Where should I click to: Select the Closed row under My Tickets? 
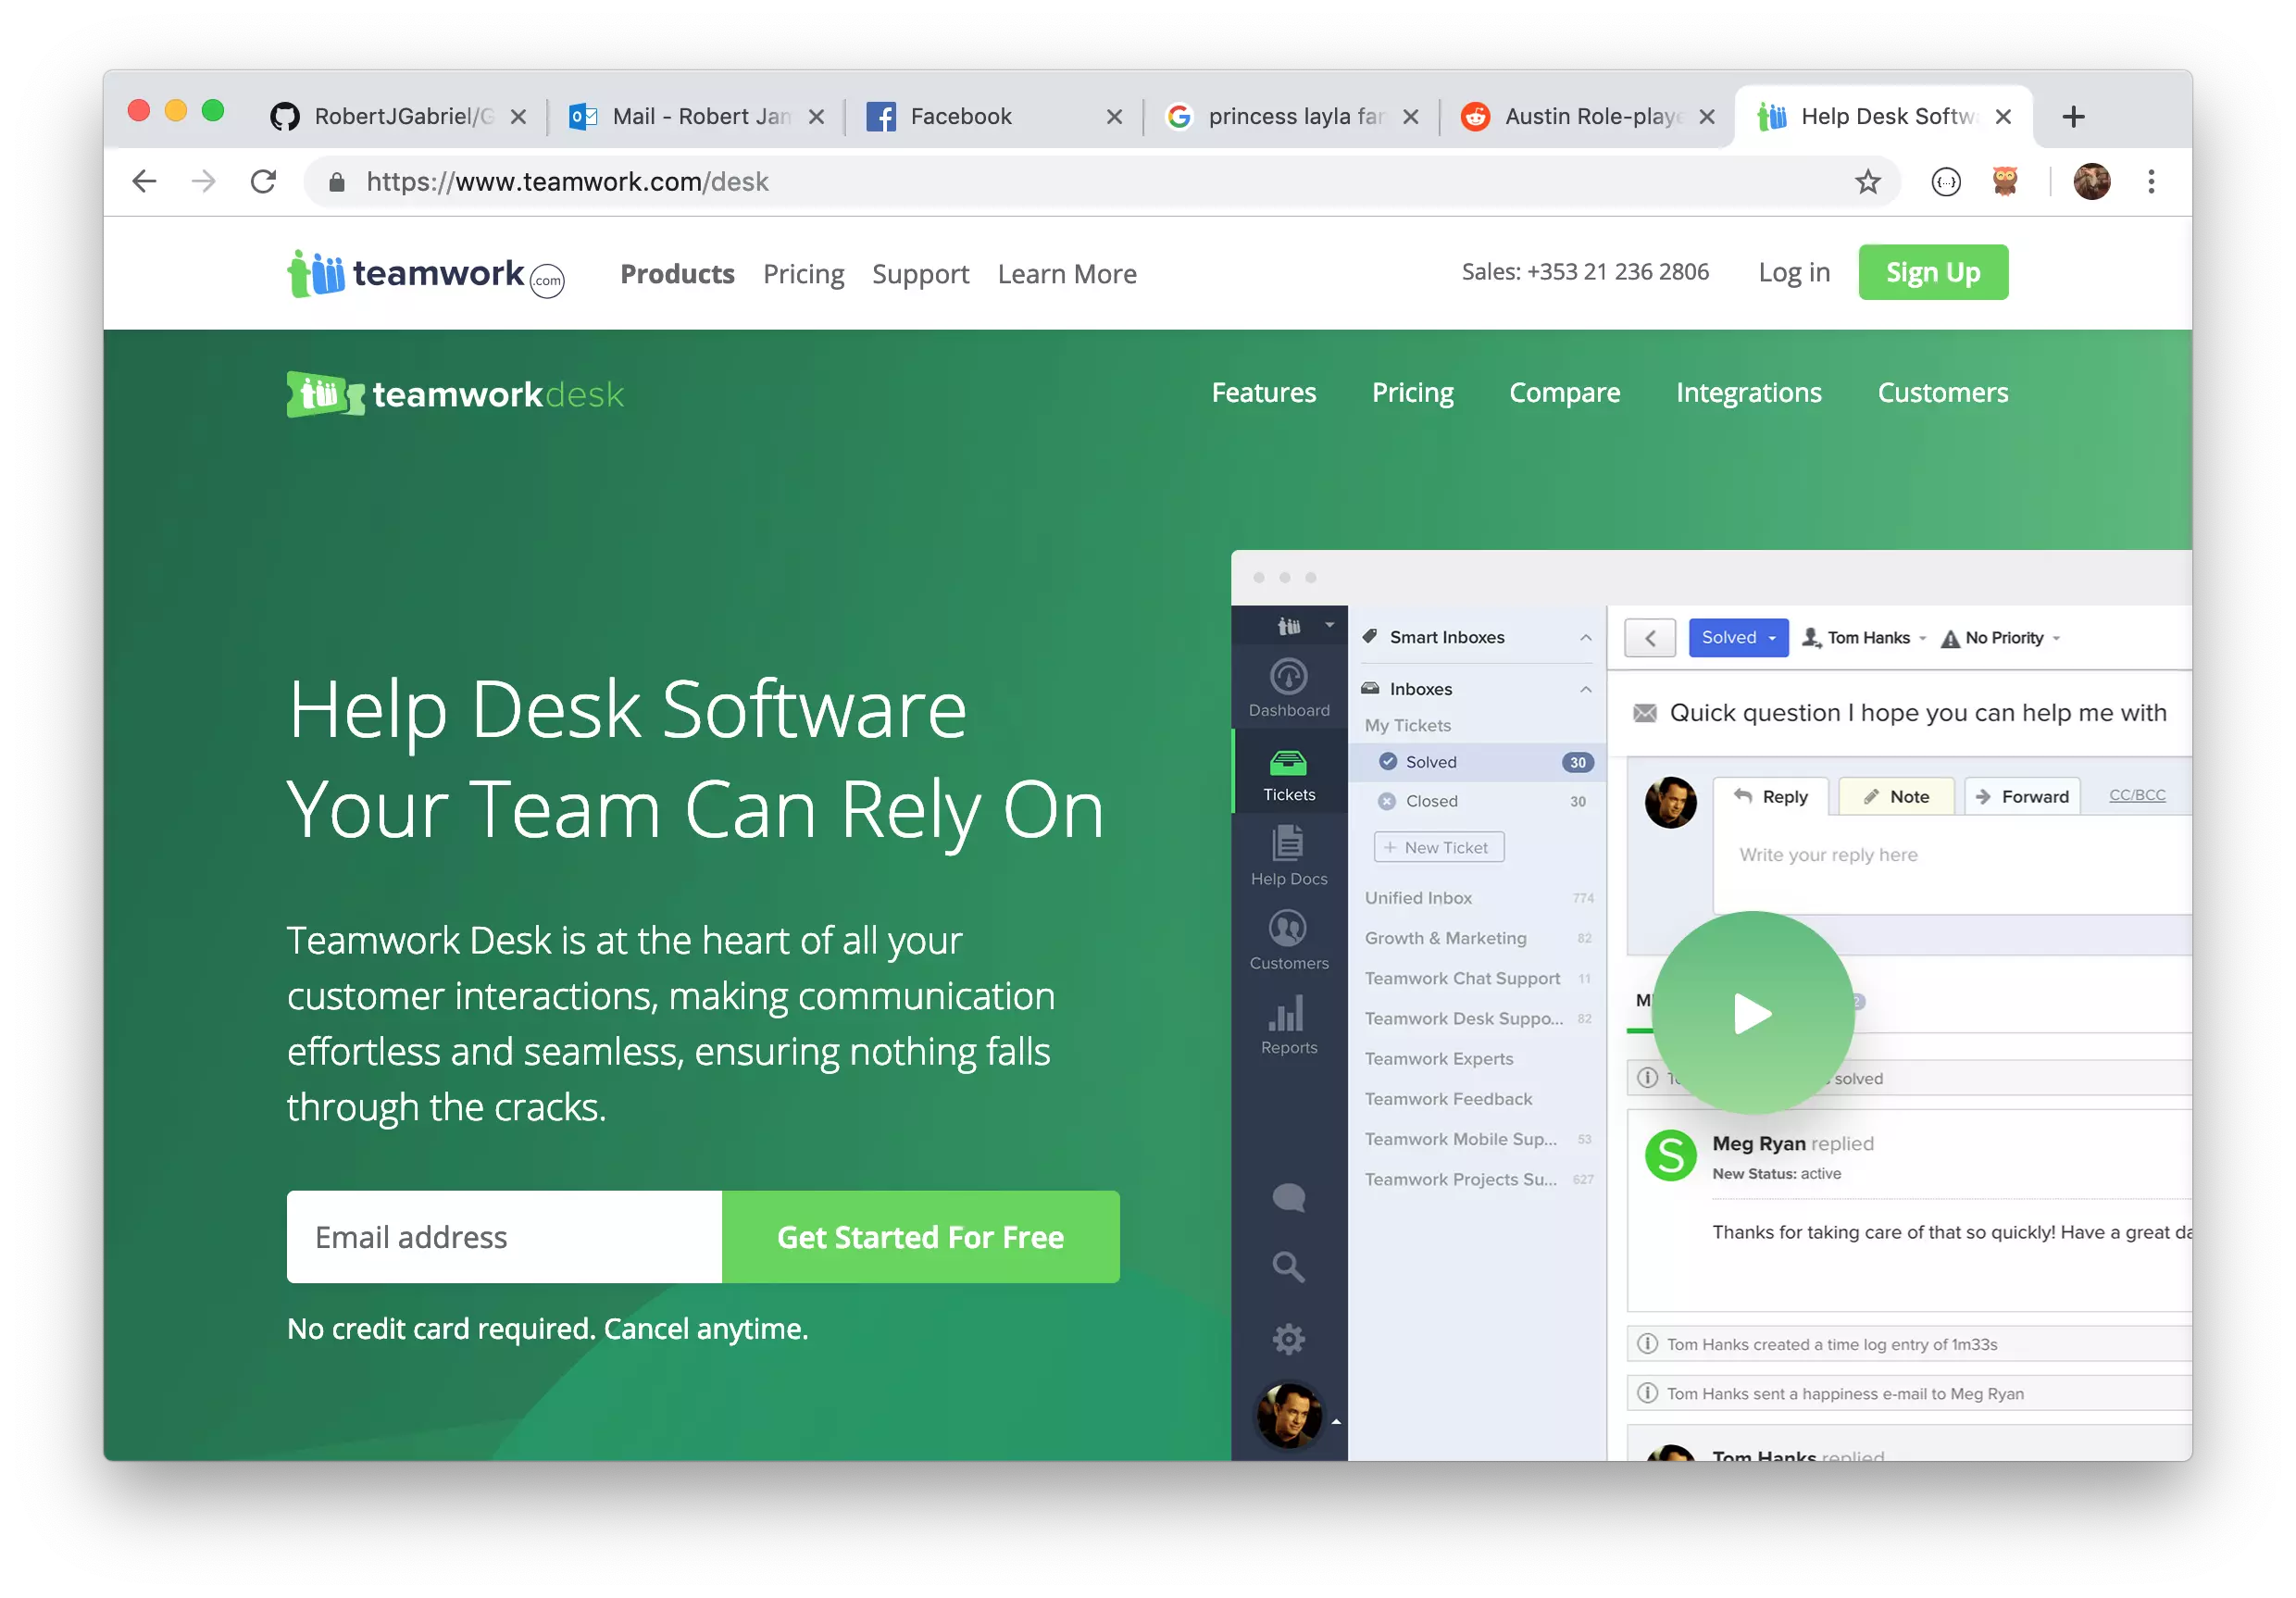1476,801
